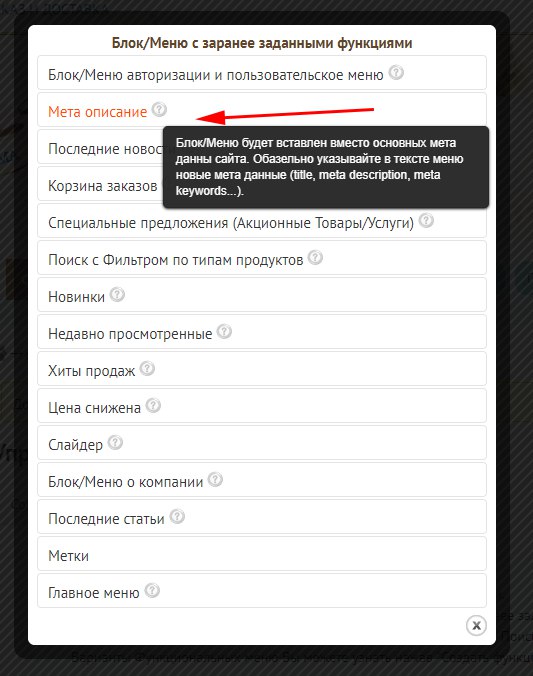Open the Последние статьи option
This screenshot has height=676, width=533.
pyautogui.click(x=262, y=517)
